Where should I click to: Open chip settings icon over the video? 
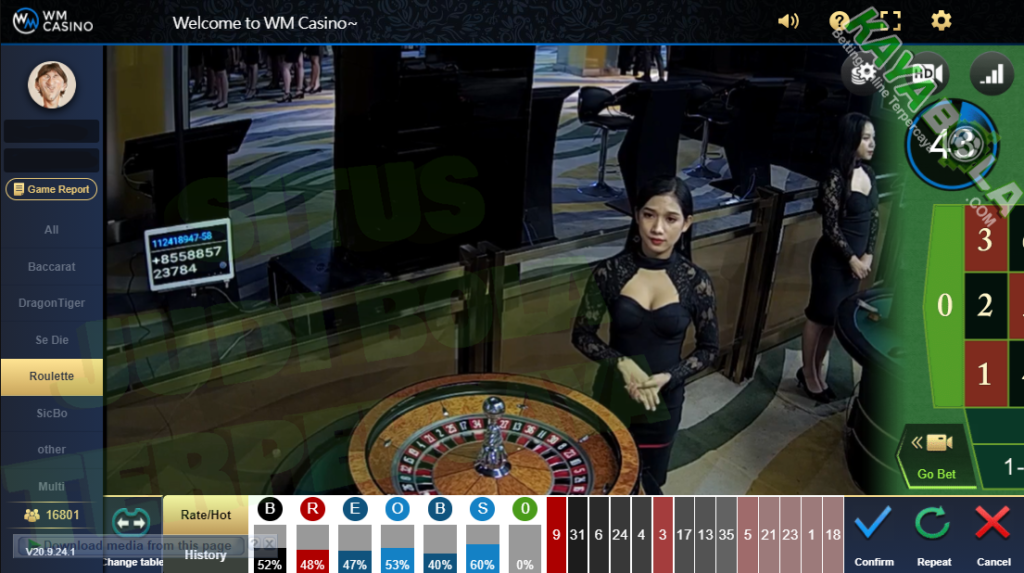[x=862, y=72]
